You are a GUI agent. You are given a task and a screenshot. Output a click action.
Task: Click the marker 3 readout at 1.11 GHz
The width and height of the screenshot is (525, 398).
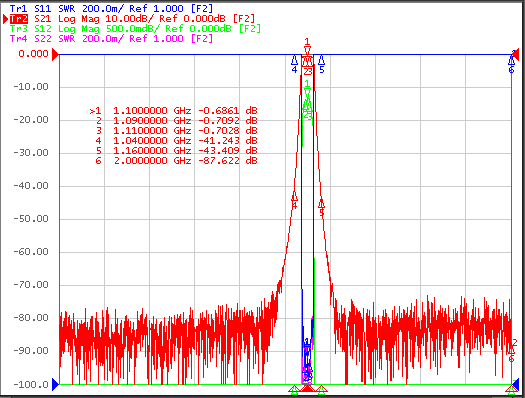(176, 131)
